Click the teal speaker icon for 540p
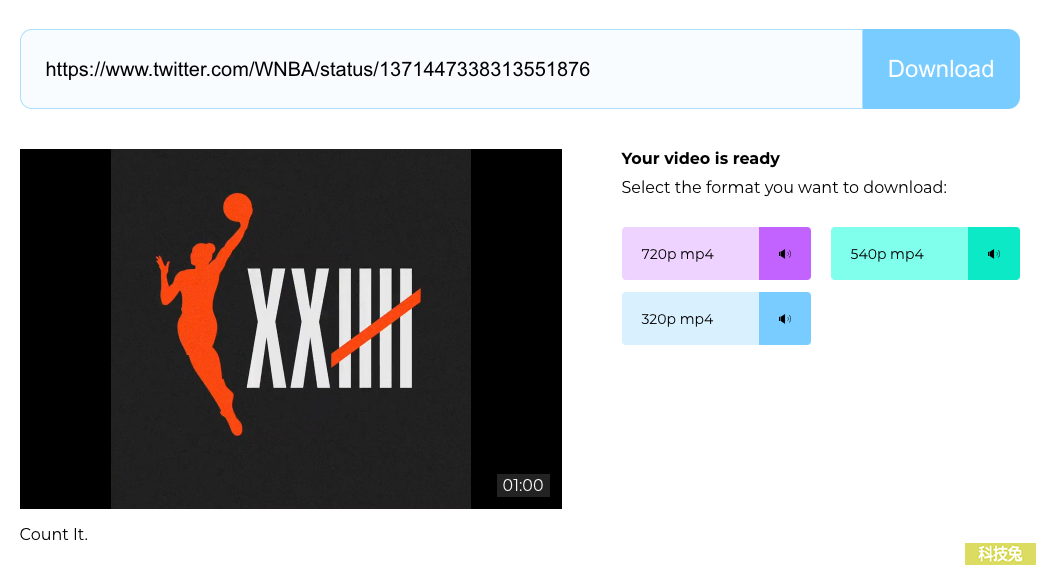The height and width of the screenshot is (570, 1041). coord(994,253)
